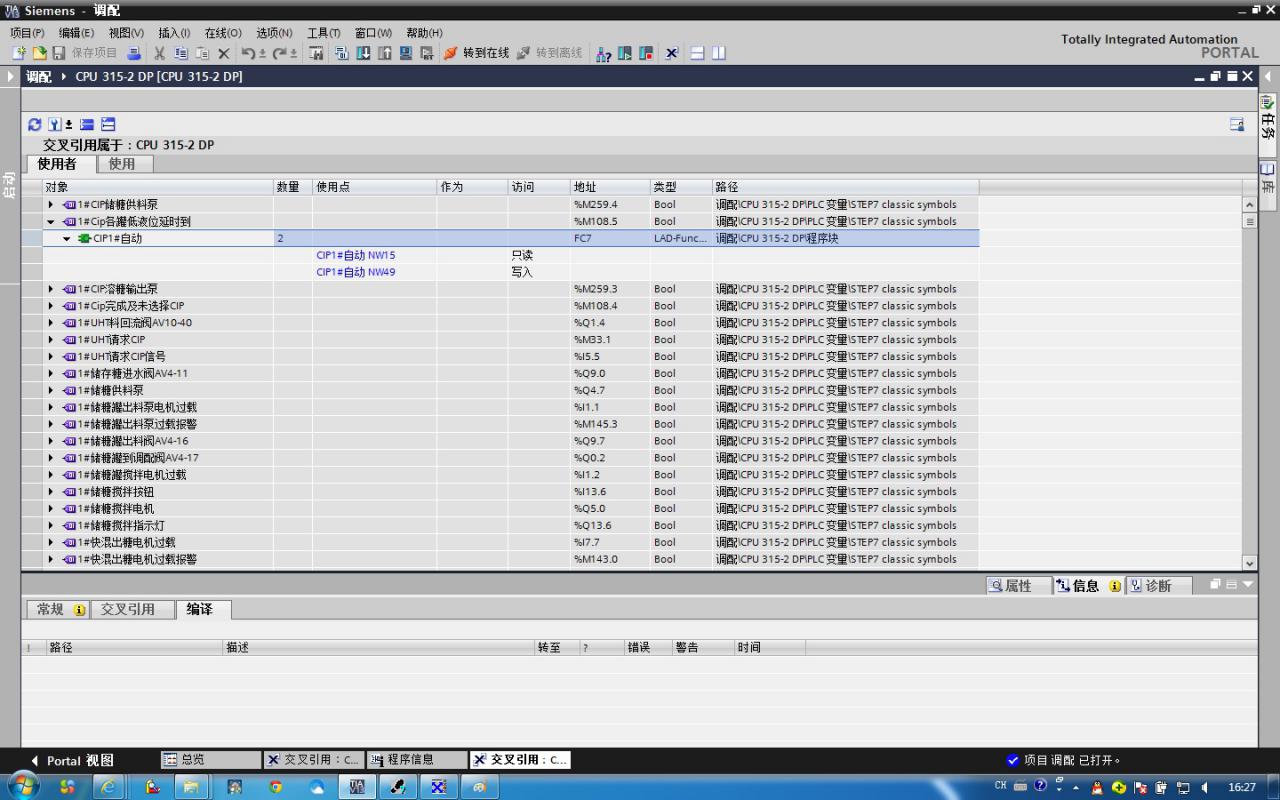Click the copy toolbar icon
1280x800 pixels.
181,53
